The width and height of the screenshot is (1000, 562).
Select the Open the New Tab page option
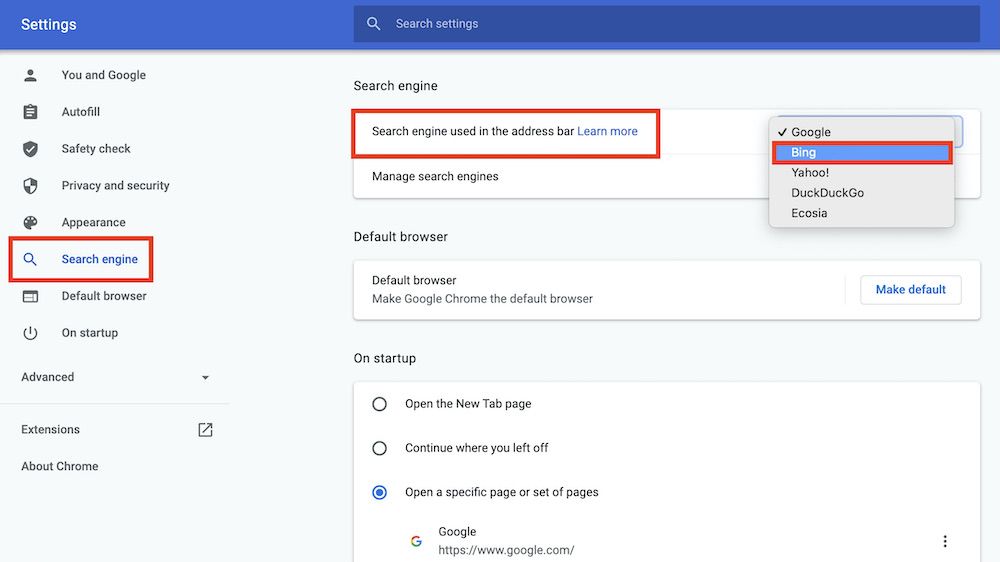[380, 404]
